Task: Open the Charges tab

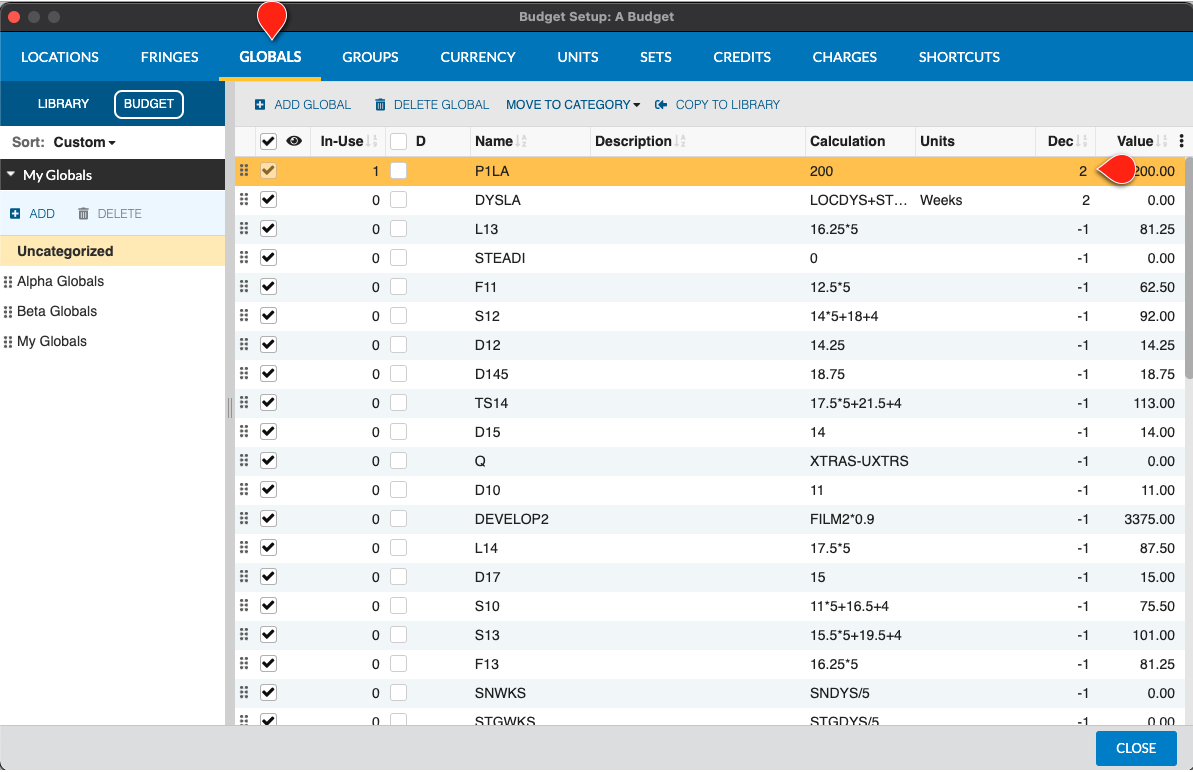Action: tap(845, 57)
